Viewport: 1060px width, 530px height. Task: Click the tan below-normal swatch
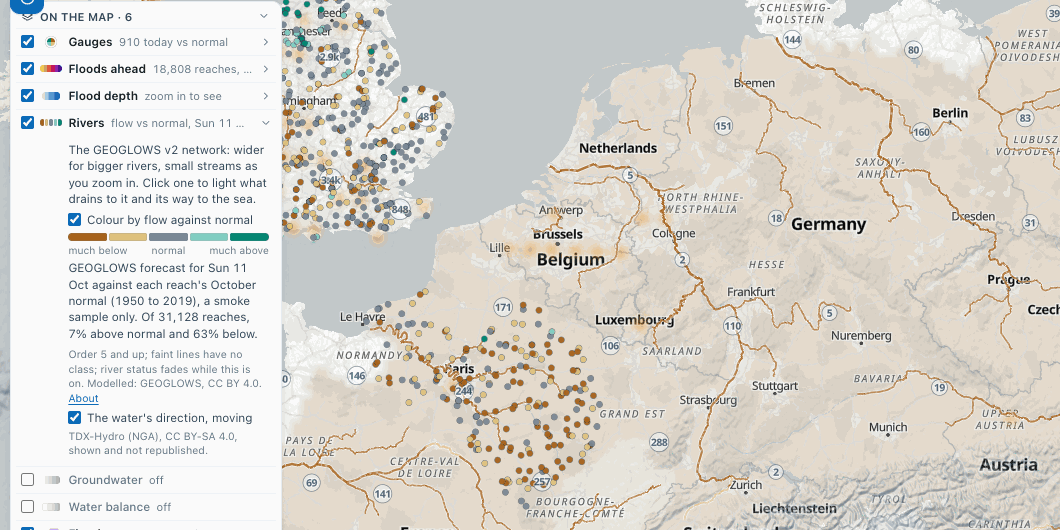click(128, 237)
